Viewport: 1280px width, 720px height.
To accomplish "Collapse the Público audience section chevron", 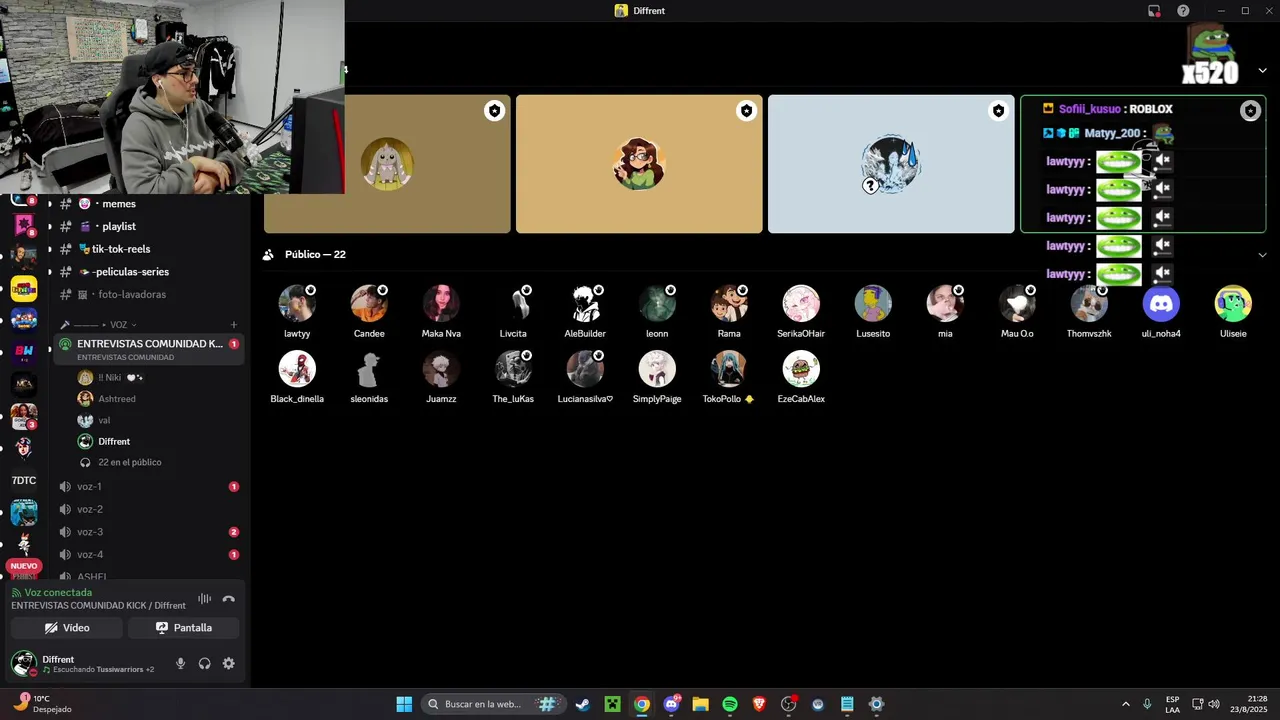I will pyautogui.click(x=1262, y=255).
